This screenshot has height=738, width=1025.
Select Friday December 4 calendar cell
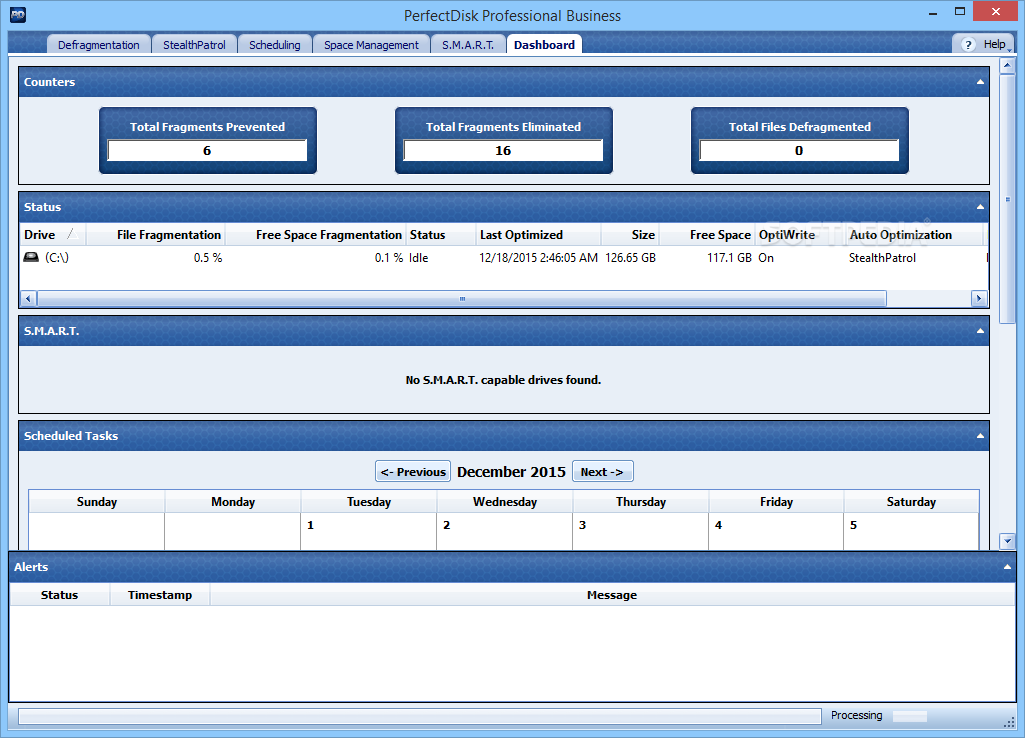776,531
